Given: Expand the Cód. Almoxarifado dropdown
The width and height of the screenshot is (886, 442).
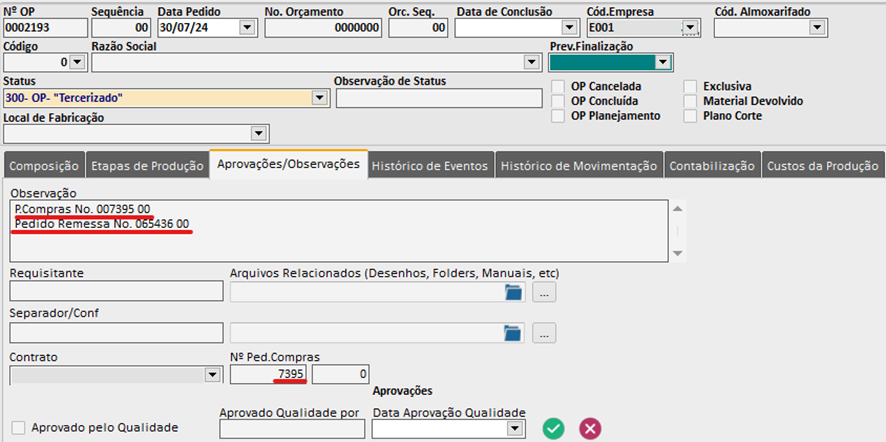Looking at the screenshot, I should click(x=816, y=27).
